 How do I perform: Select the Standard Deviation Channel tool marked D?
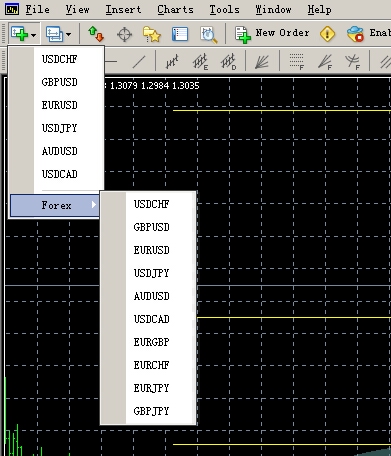coord(229,62)
